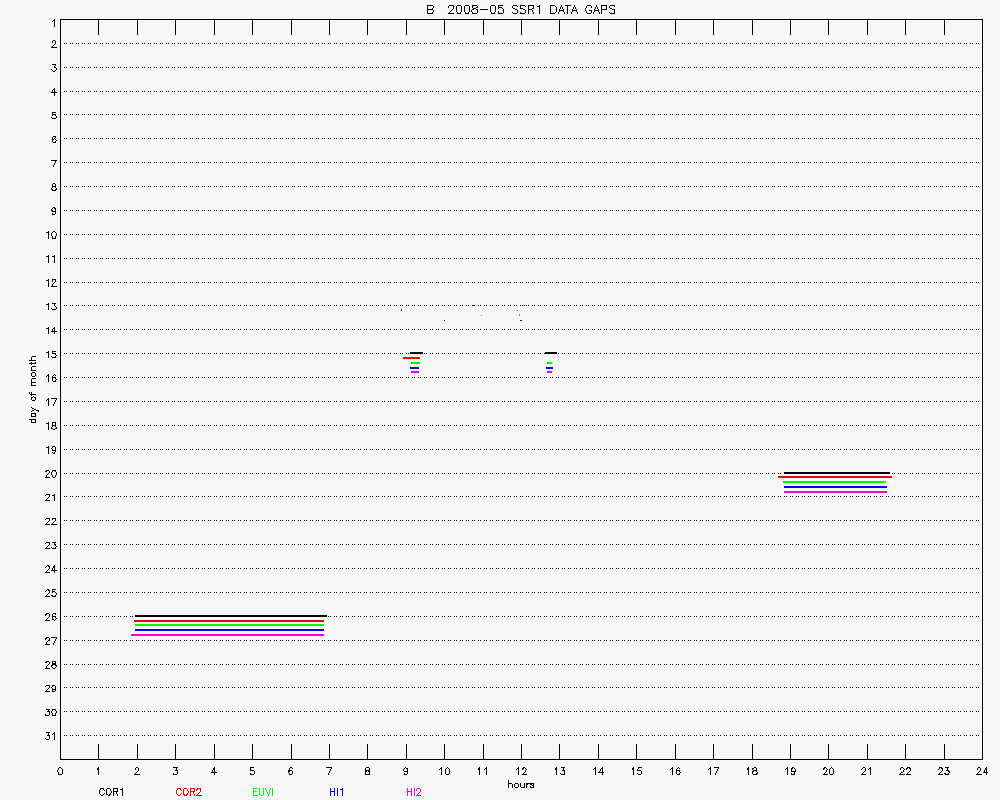Viewport: 1000px width, 800px height.
Task: Click hour 0 tick label on x-axis
Action: (x=60, y=771)
